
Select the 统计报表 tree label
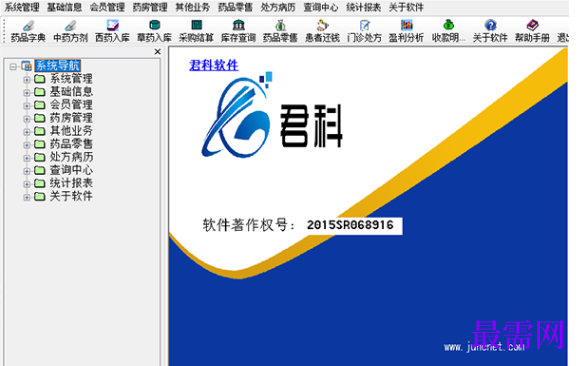coord(71,183)
